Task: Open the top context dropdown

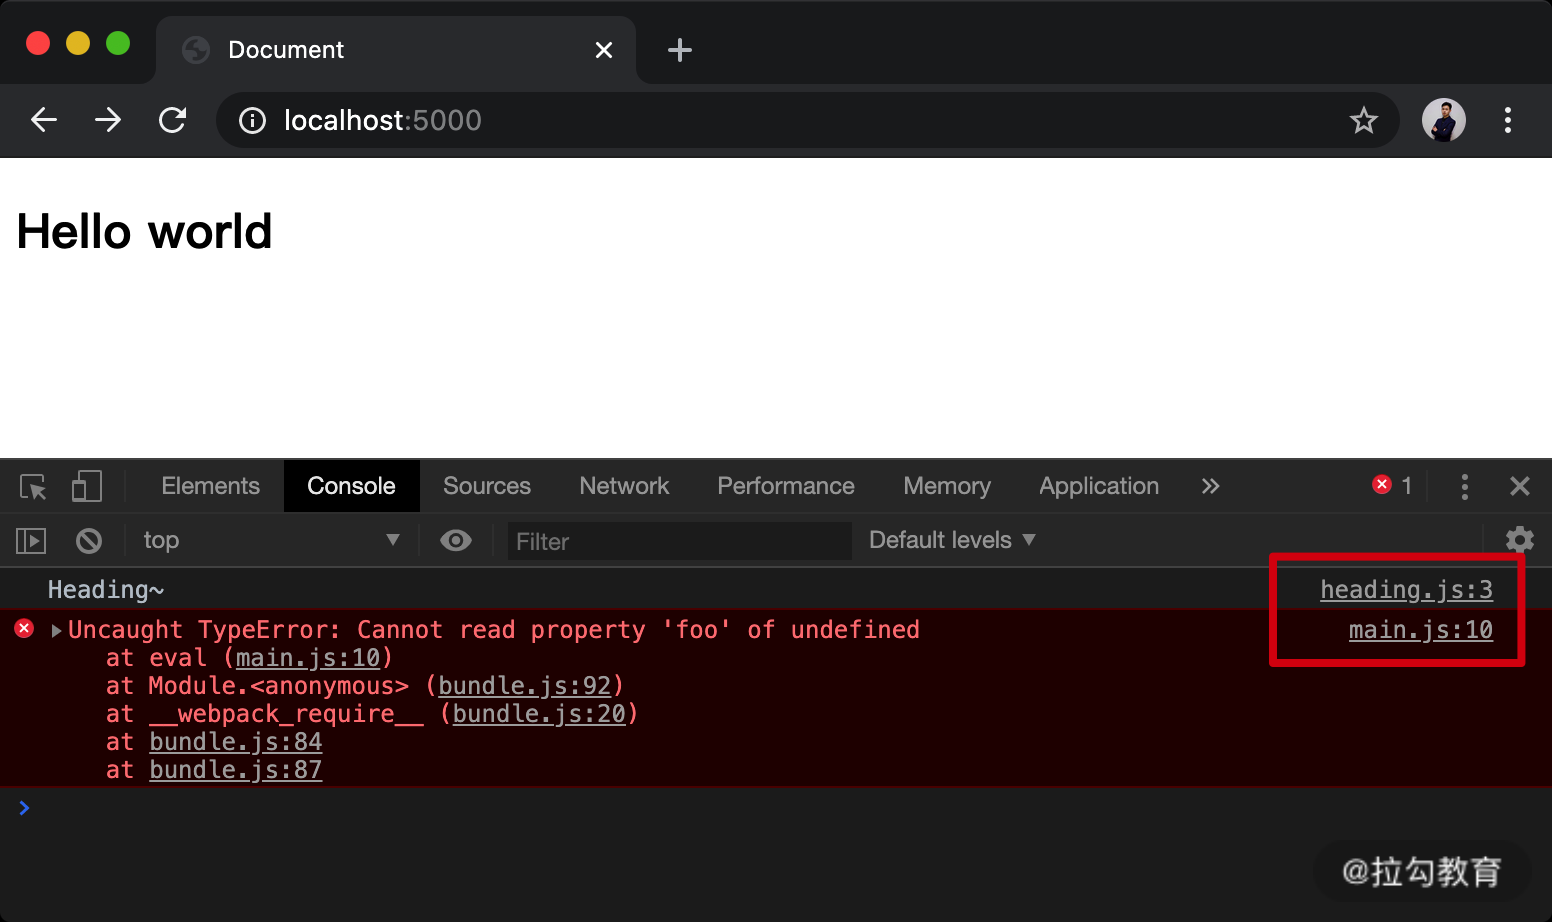Action: [x=271, y=541]
